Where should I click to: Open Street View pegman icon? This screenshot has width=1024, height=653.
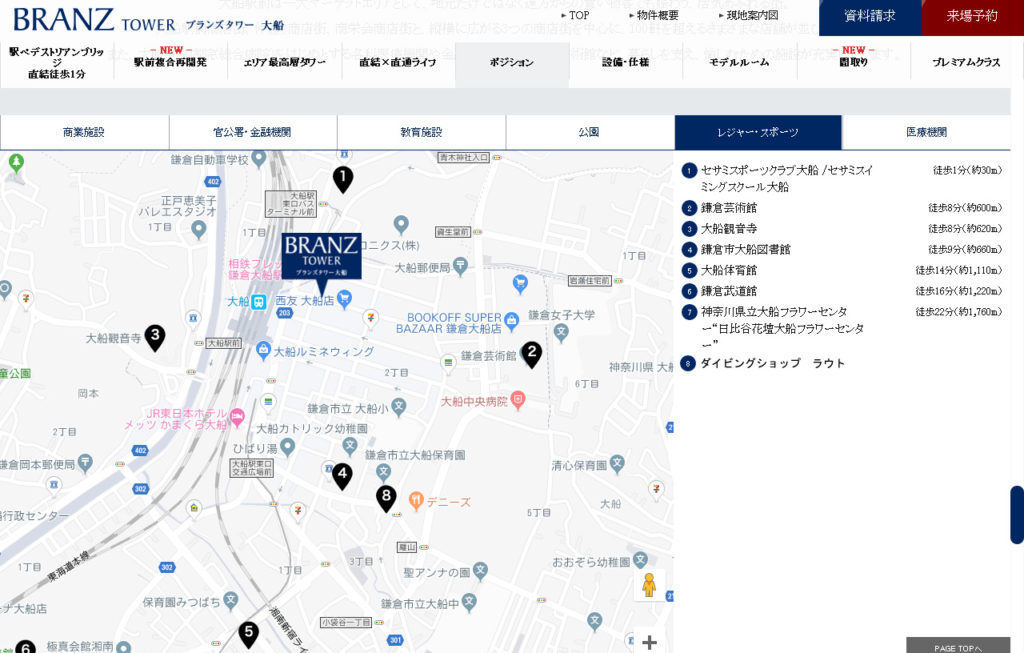[x=648, y=586]
